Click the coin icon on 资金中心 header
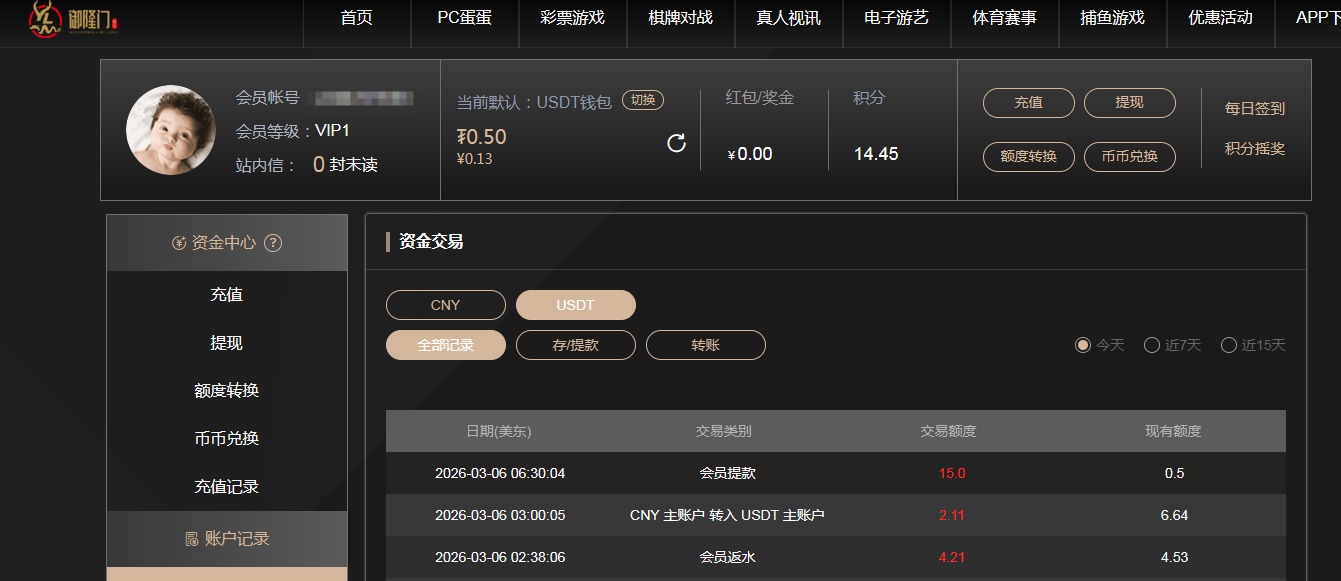The width and height of the screenshot is (1341, 581). coord(178,242)
